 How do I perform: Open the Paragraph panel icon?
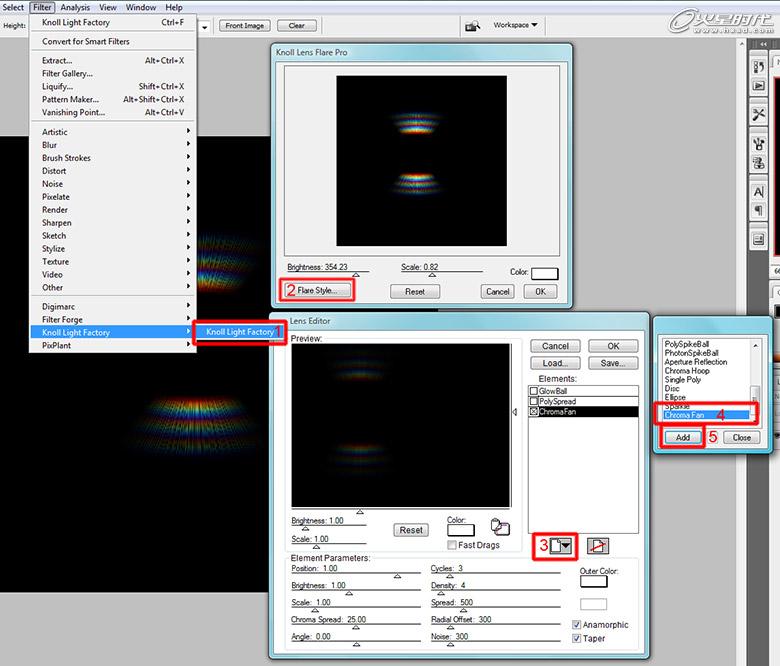[x=759, y=210]
